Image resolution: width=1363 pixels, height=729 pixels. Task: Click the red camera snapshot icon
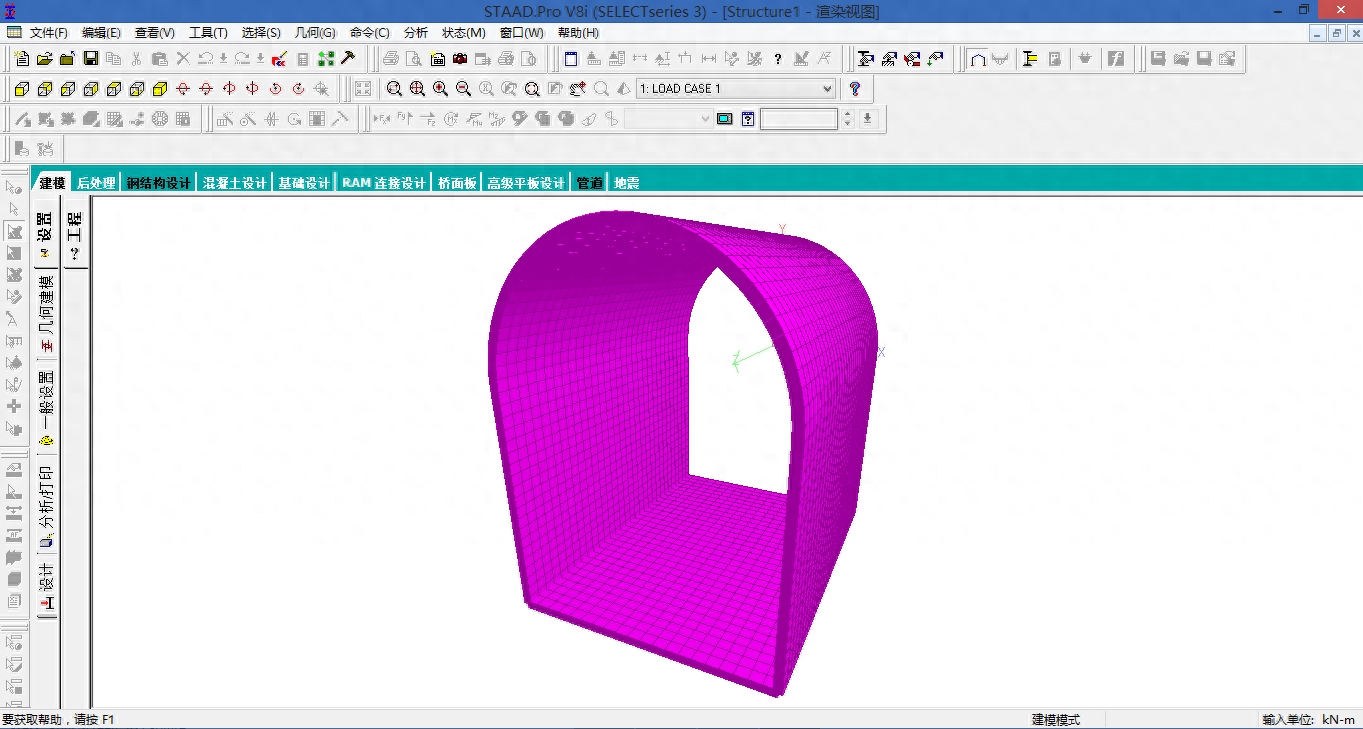click(460, 59)
